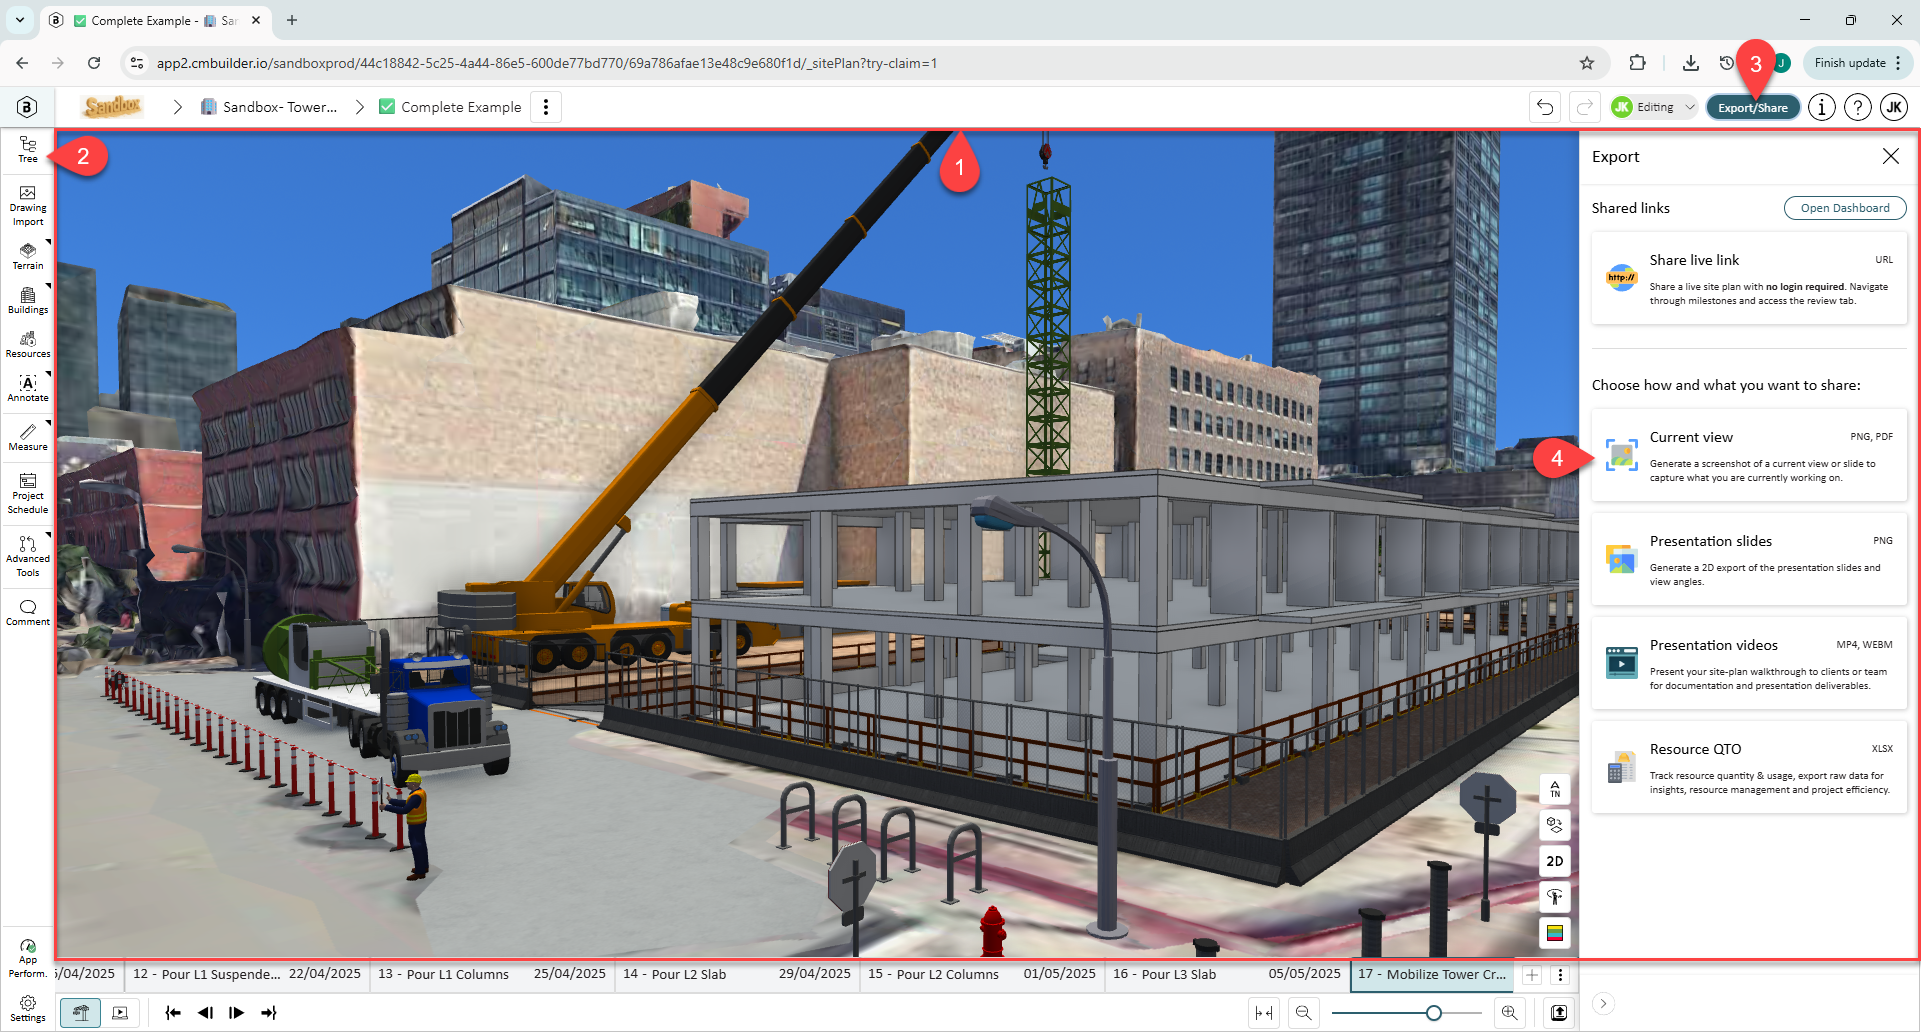Choose Presentation videos export option
The height and width of the screenshot is (1032, 1921).
(x=1749, y=663)
